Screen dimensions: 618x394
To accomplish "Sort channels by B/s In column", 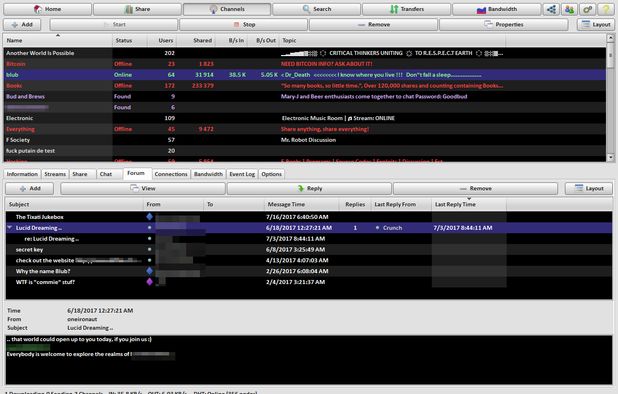I will click(x=231, y=40).
